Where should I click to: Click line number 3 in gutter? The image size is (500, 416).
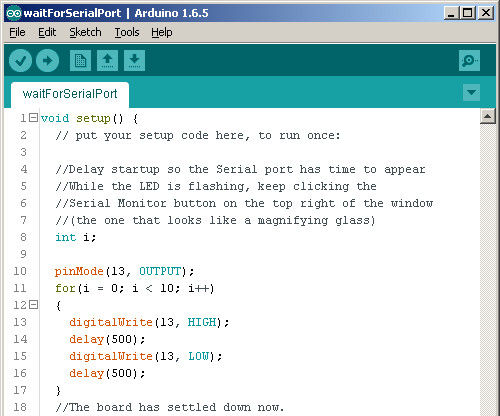pos(23,152)
